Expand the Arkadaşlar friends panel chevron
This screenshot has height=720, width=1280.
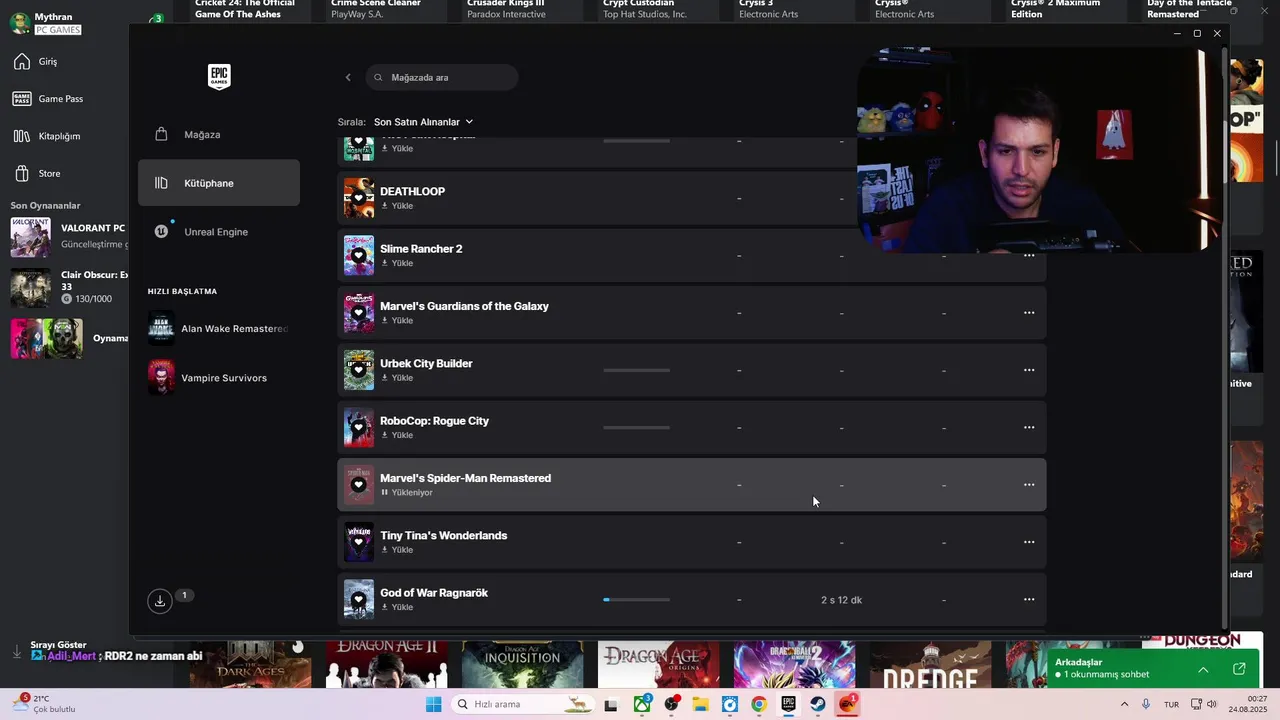pos(1203,669)
